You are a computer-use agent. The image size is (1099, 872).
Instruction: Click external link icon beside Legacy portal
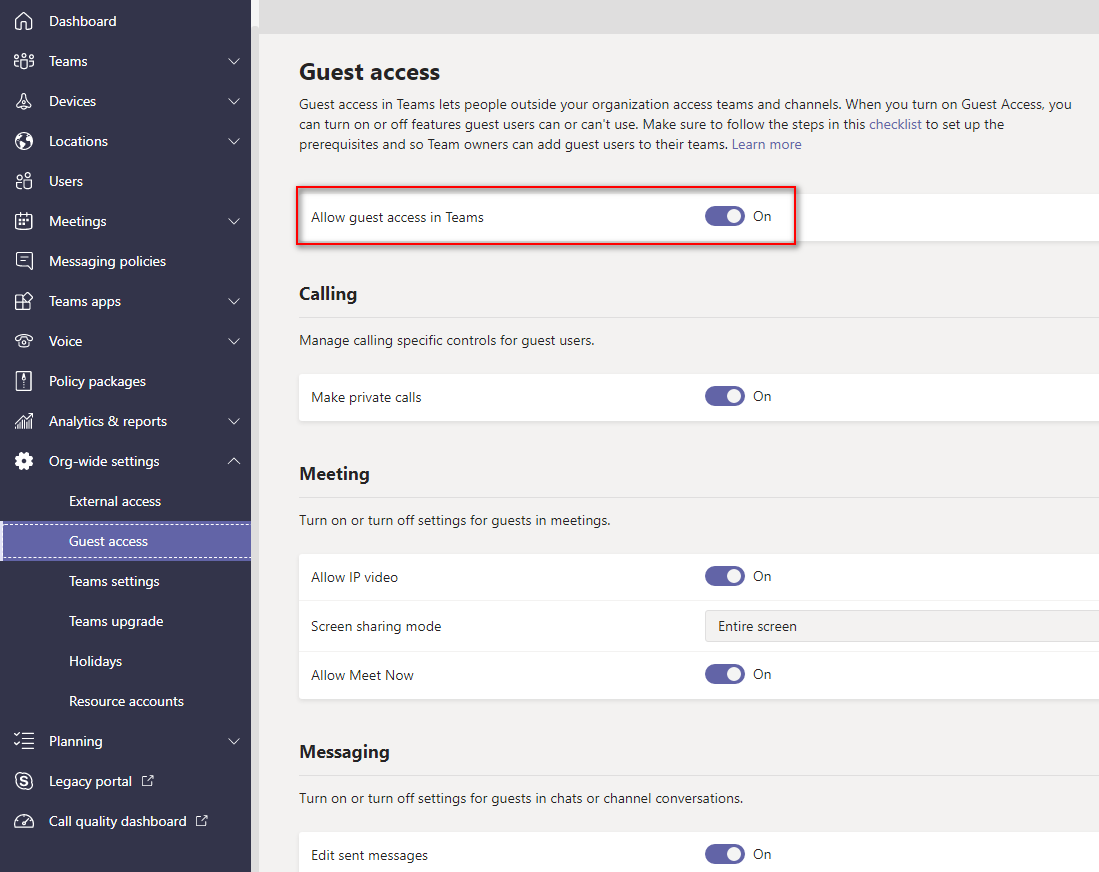point(147,780)
